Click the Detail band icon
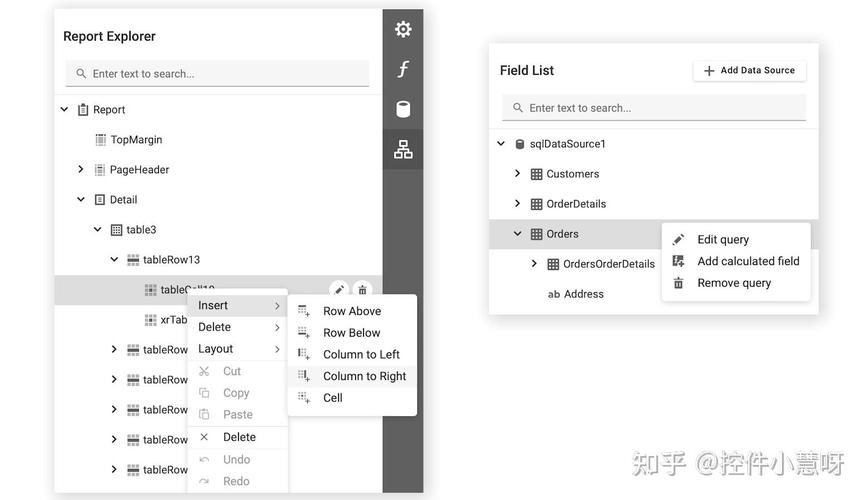 click(x=100, y=200)
